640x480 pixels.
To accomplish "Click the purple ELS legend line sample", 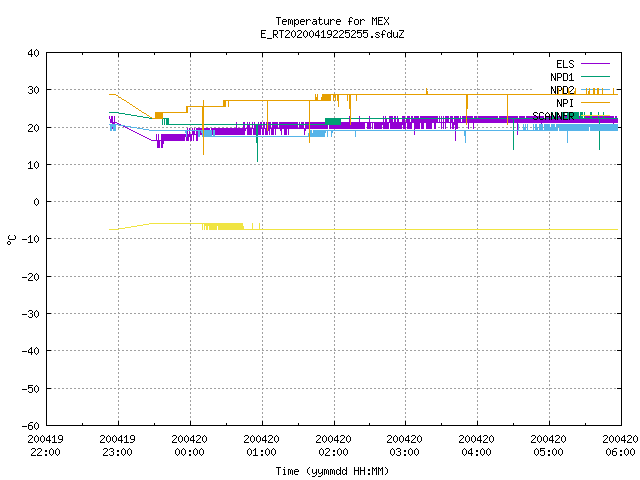I will pos(595,64).
